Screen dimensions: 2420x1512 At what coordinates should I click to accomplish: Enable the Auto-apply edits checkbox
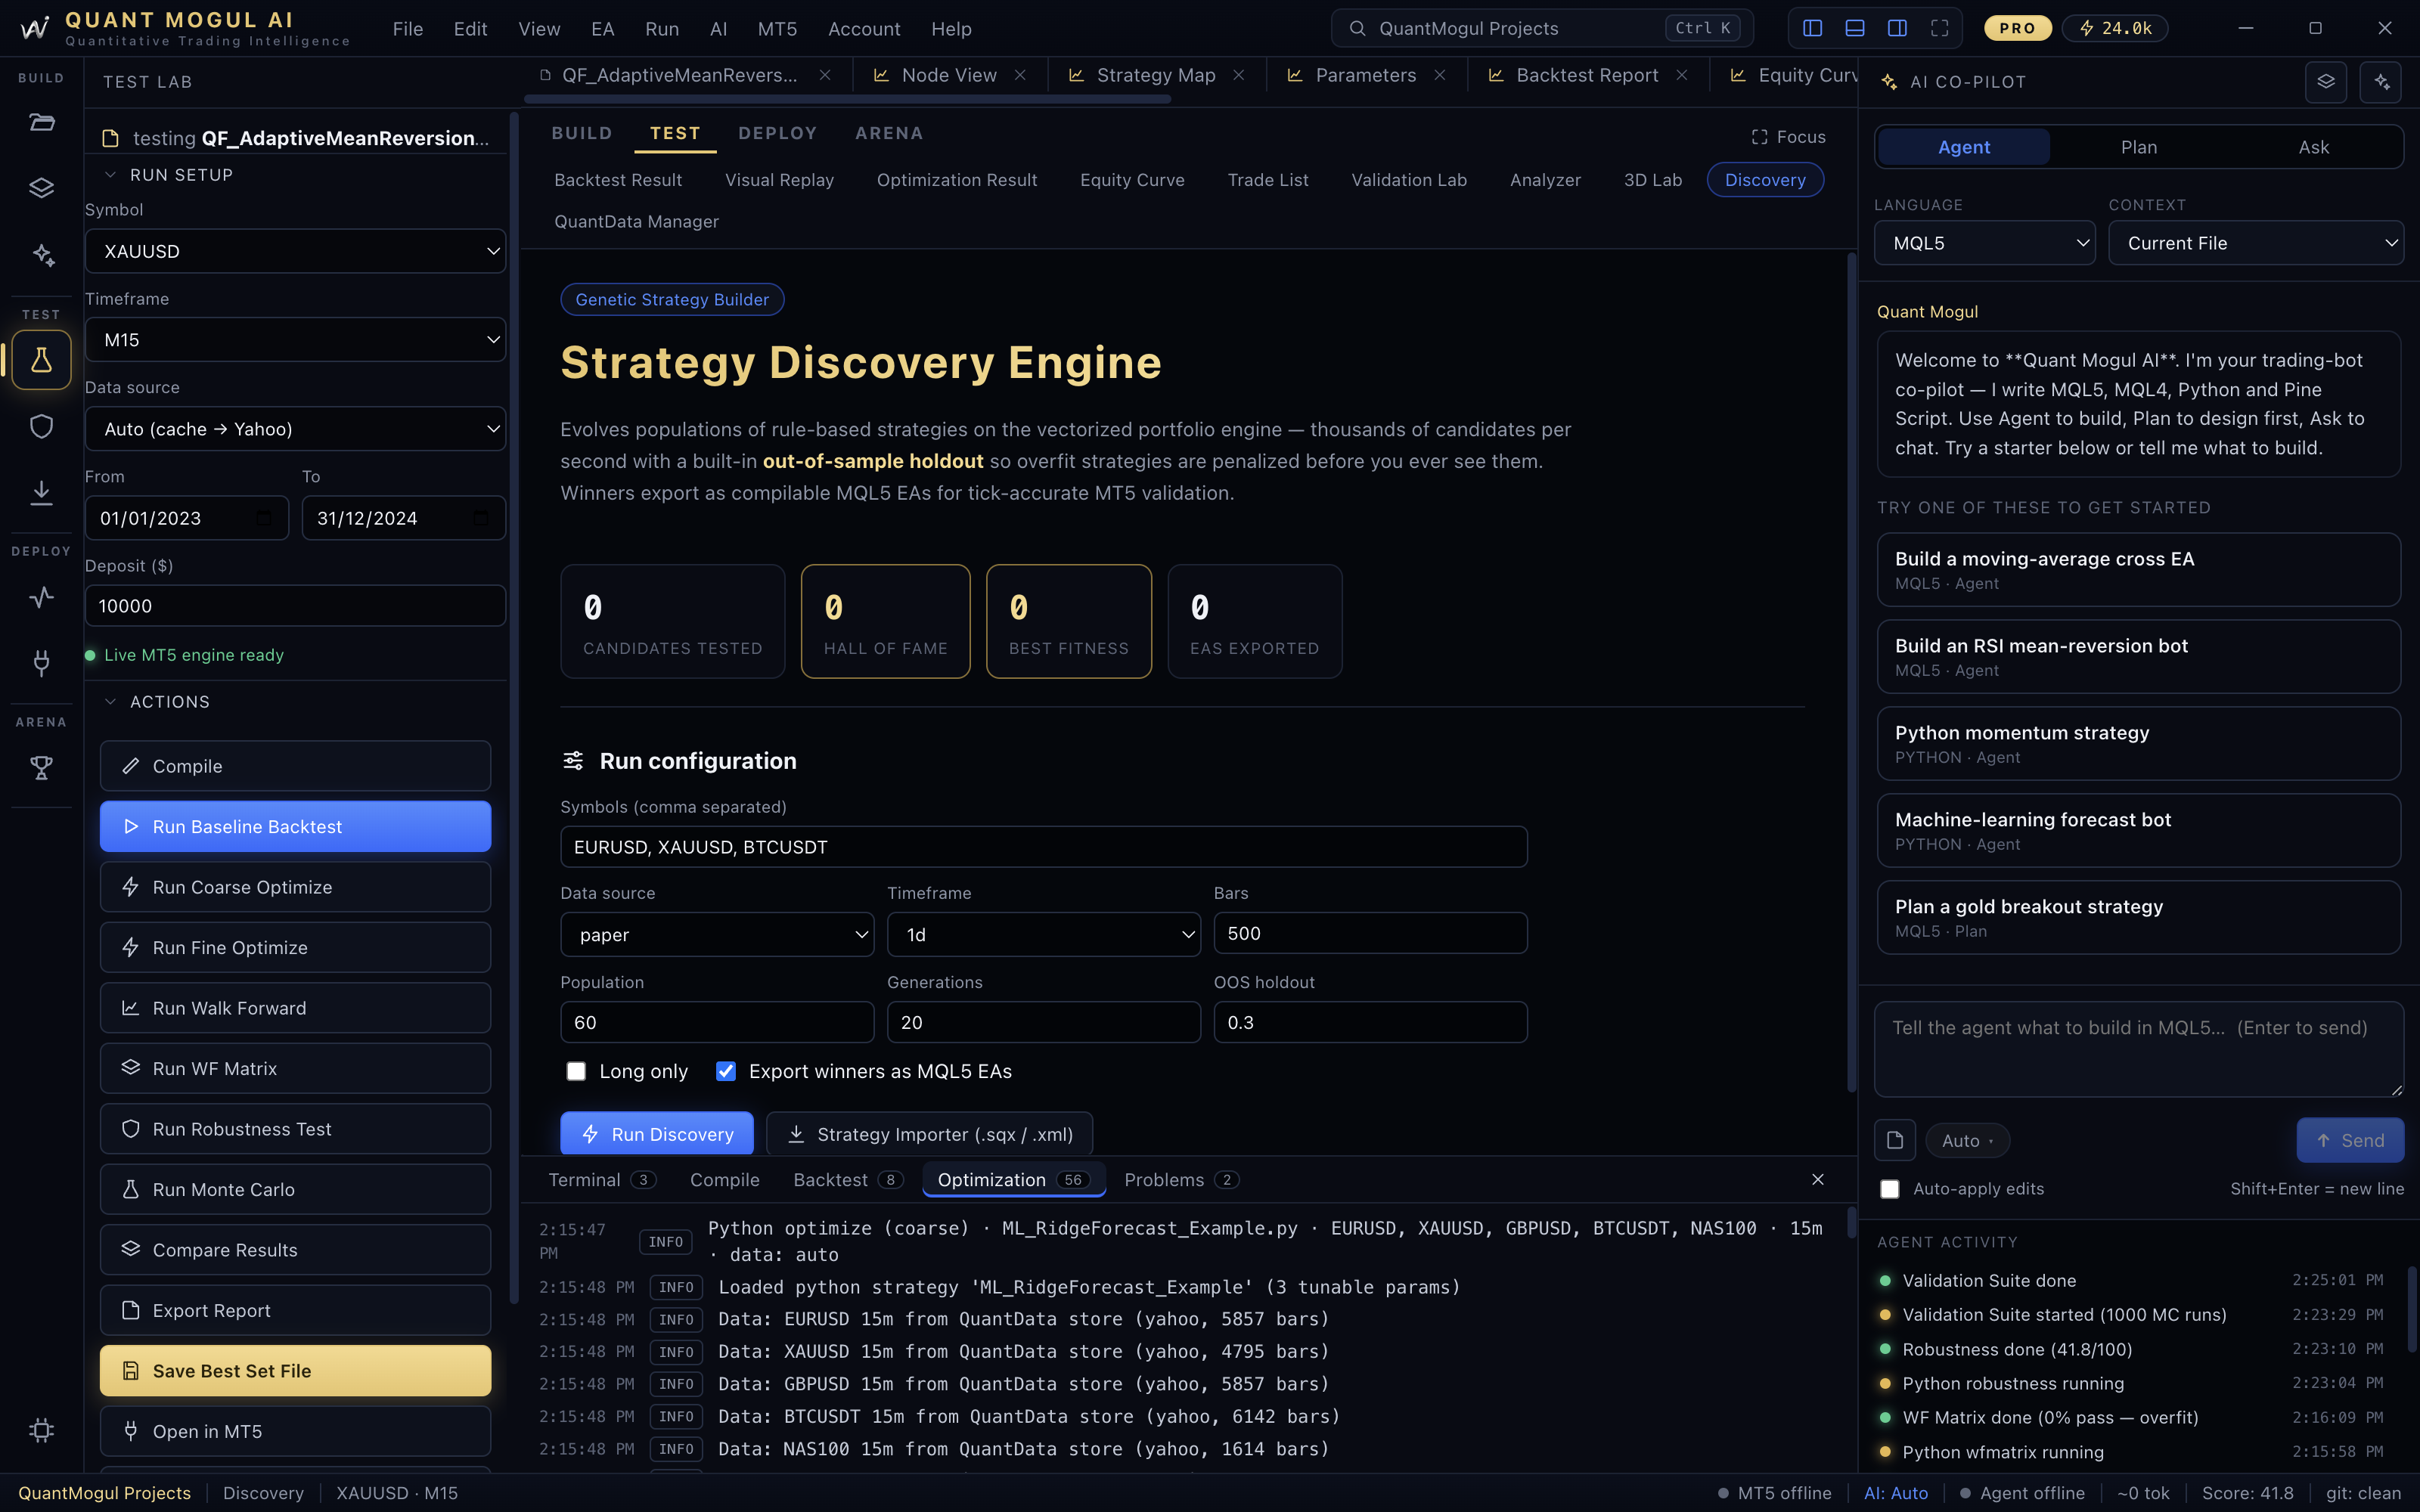tap(1889, 1189)
